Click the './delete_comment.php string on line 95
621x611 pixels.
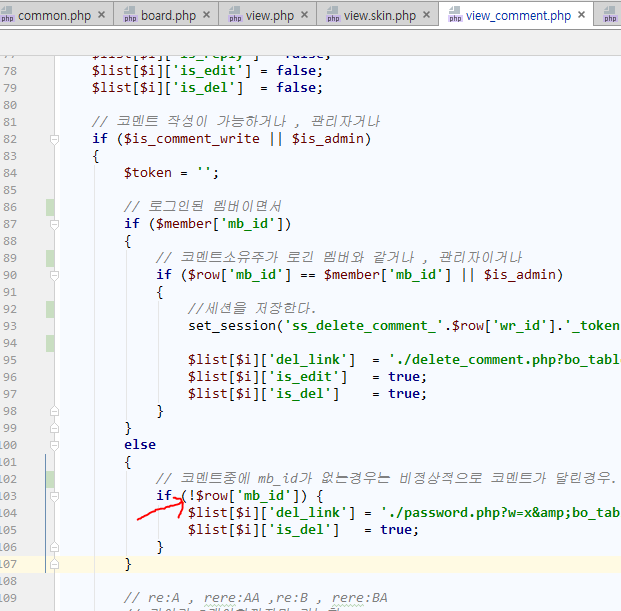(505, 360)
